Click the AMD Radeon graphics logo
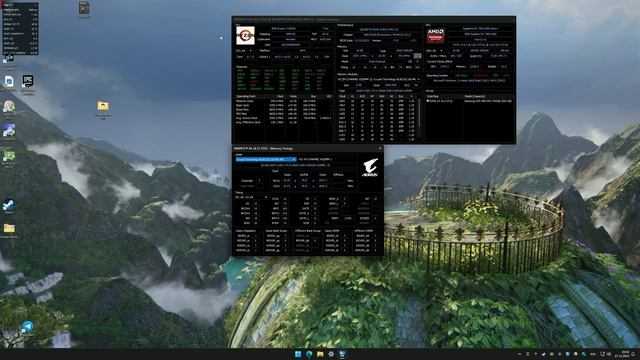Screen dimensions: 640x360 436,36
